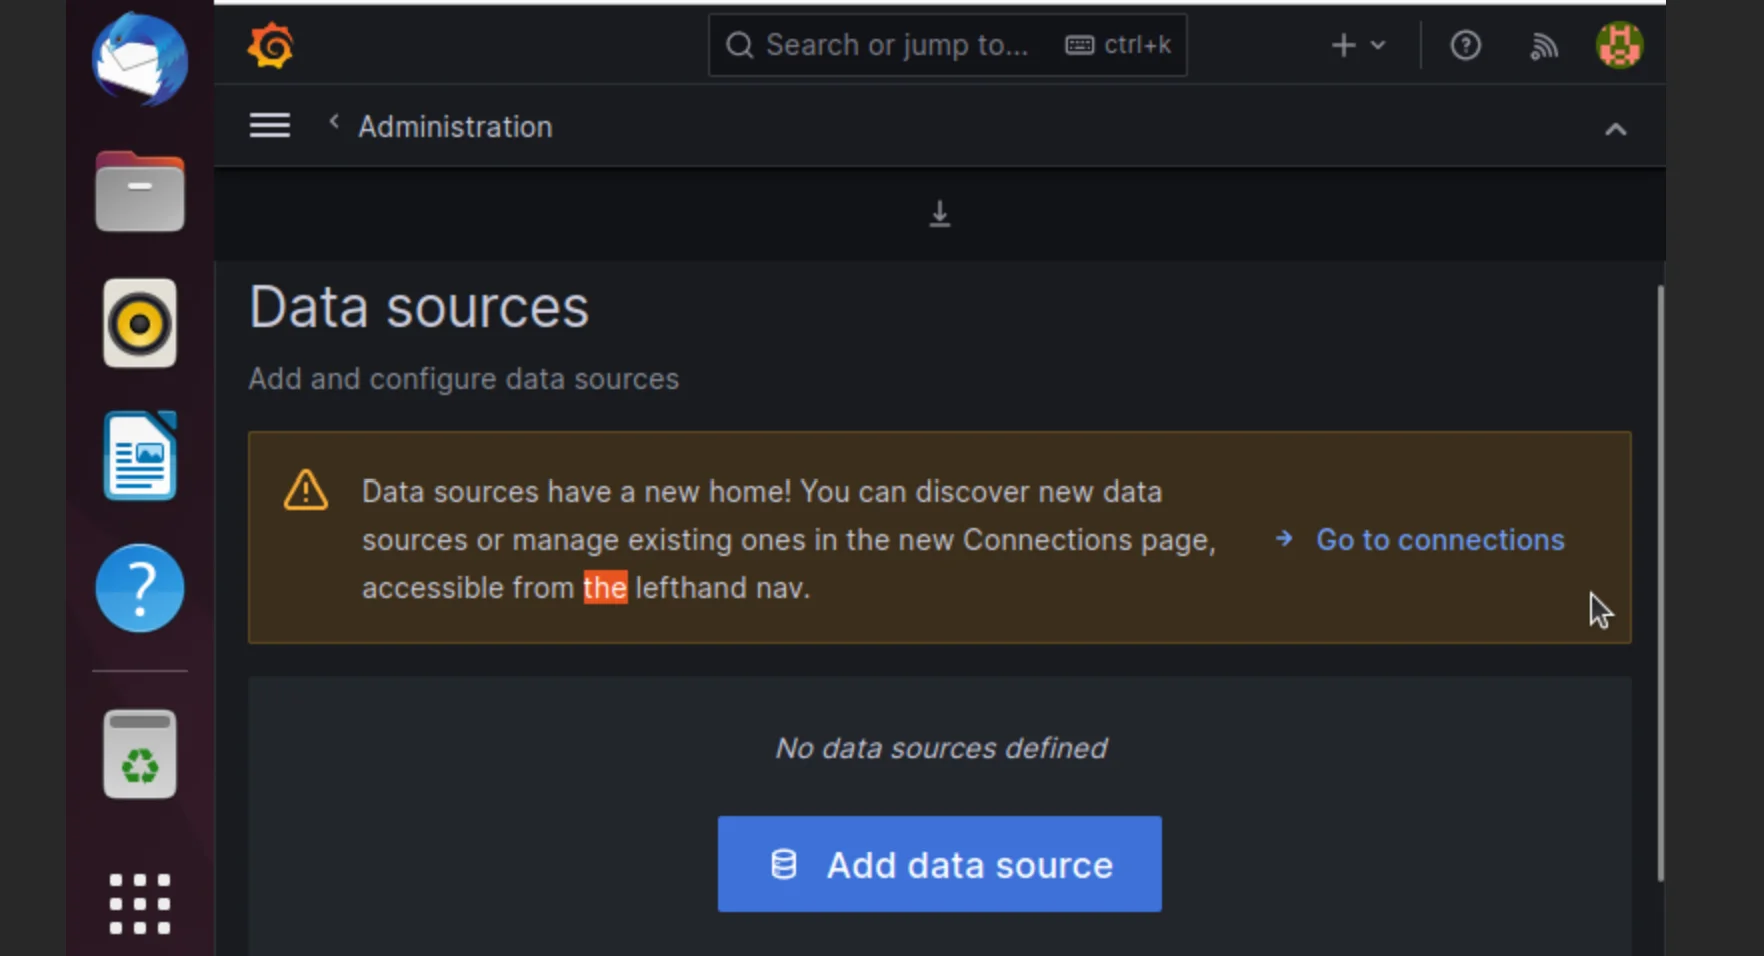Click the Grafana logo
Image resolution: width=1764 pixels, height=956 pixels.
pyautogui.click(x=271, y=44)
